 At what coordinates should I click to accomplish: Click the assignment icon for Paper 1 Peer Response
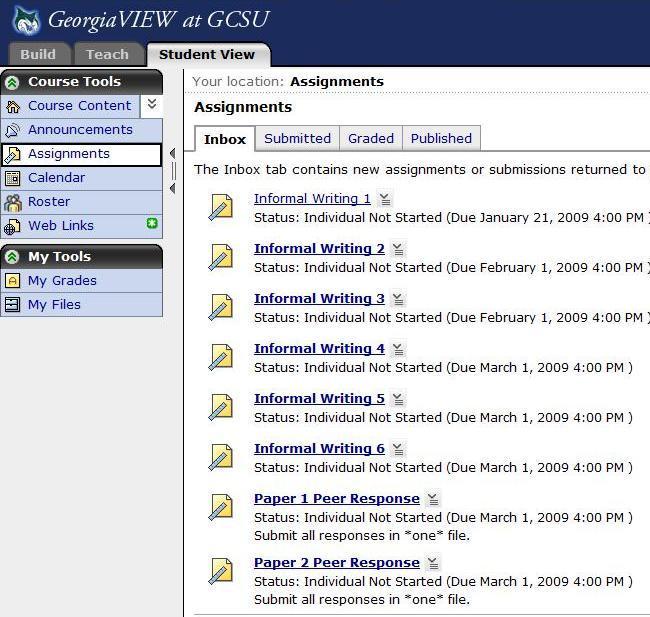(221, 507)
